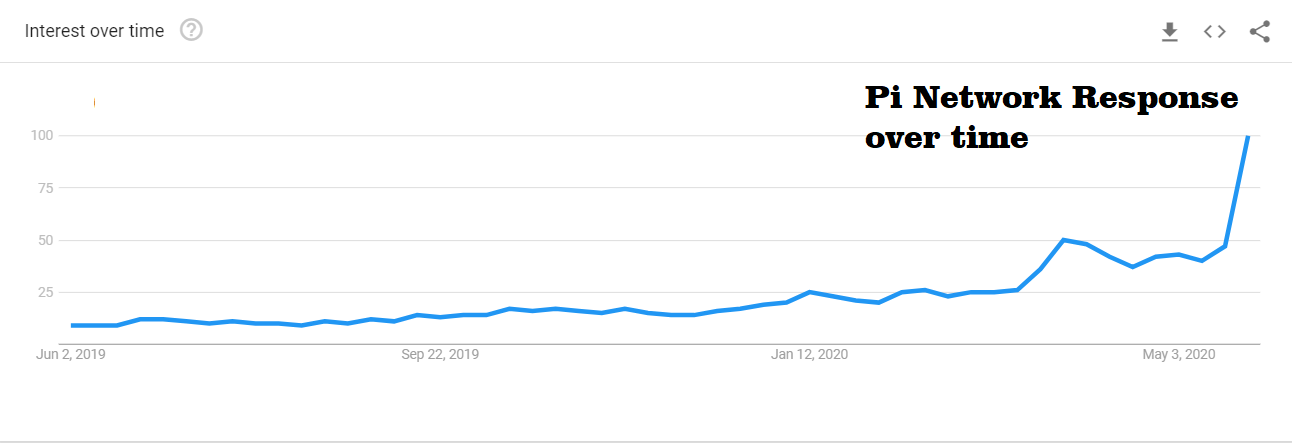
Task: Click the bump above Jan 12, 2020
Action: coord(809,292)
